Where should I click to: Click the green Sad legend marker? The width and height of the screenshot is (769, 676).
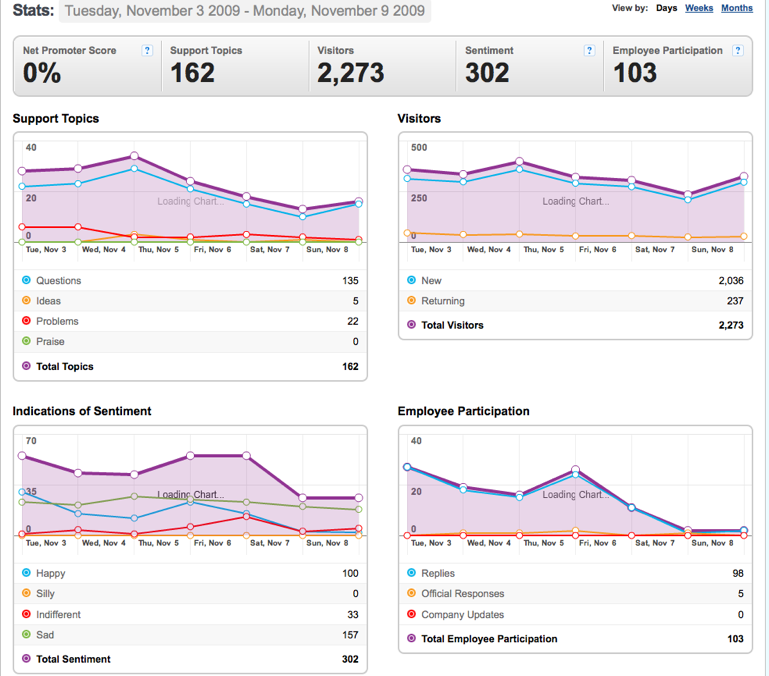tap(26, 634)
